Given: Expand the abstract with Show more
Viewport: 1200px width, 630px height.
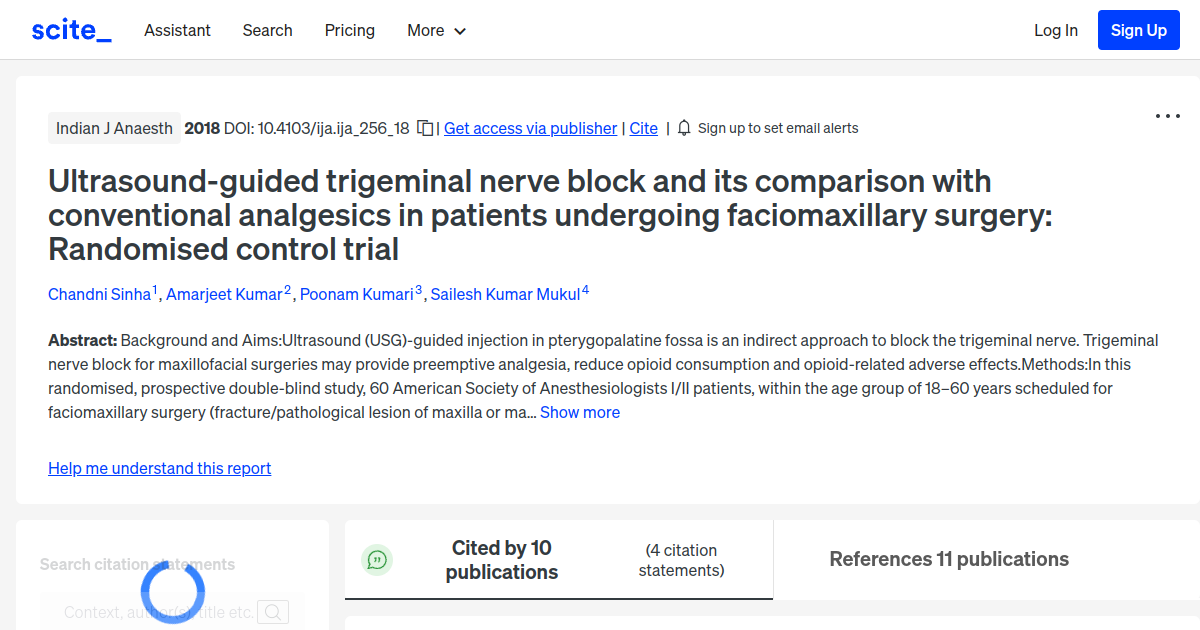Looking at the screenshot, I should [x=580, y=412].
